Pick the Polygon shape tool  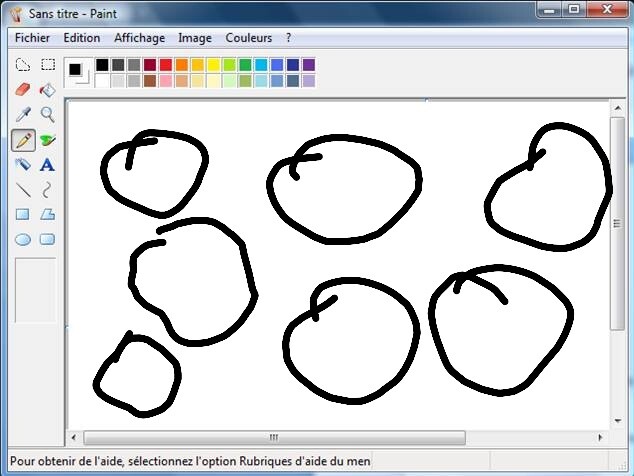(47, 214)
